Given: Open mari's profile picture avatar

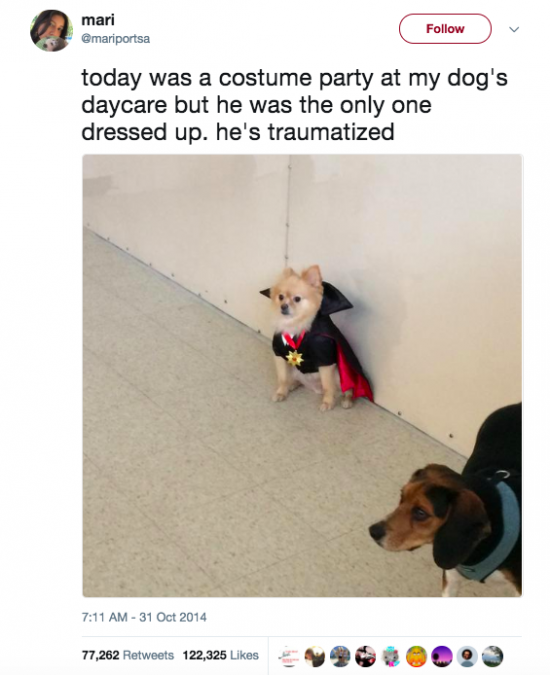Looking at the screenshot, I should coord(51,30).
